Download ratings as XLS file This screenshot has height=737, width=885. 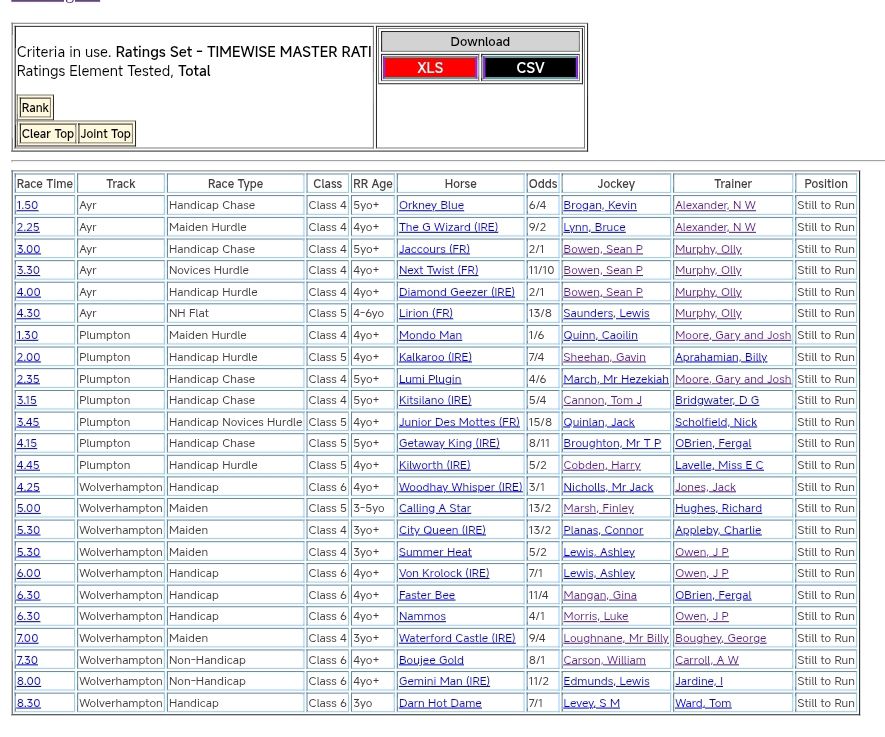pos(430,68)
